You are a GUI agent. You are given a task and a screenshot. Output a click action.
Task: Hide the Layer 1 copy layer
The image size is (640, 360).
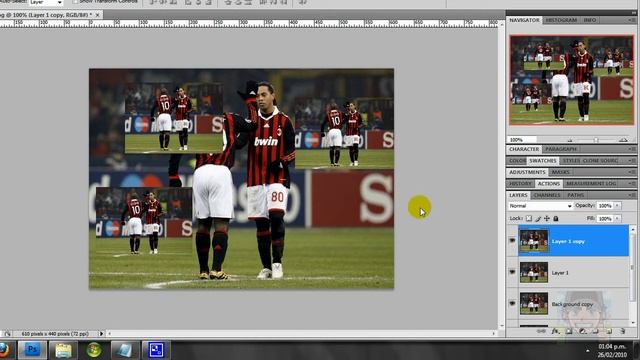[x=512, y=241]
